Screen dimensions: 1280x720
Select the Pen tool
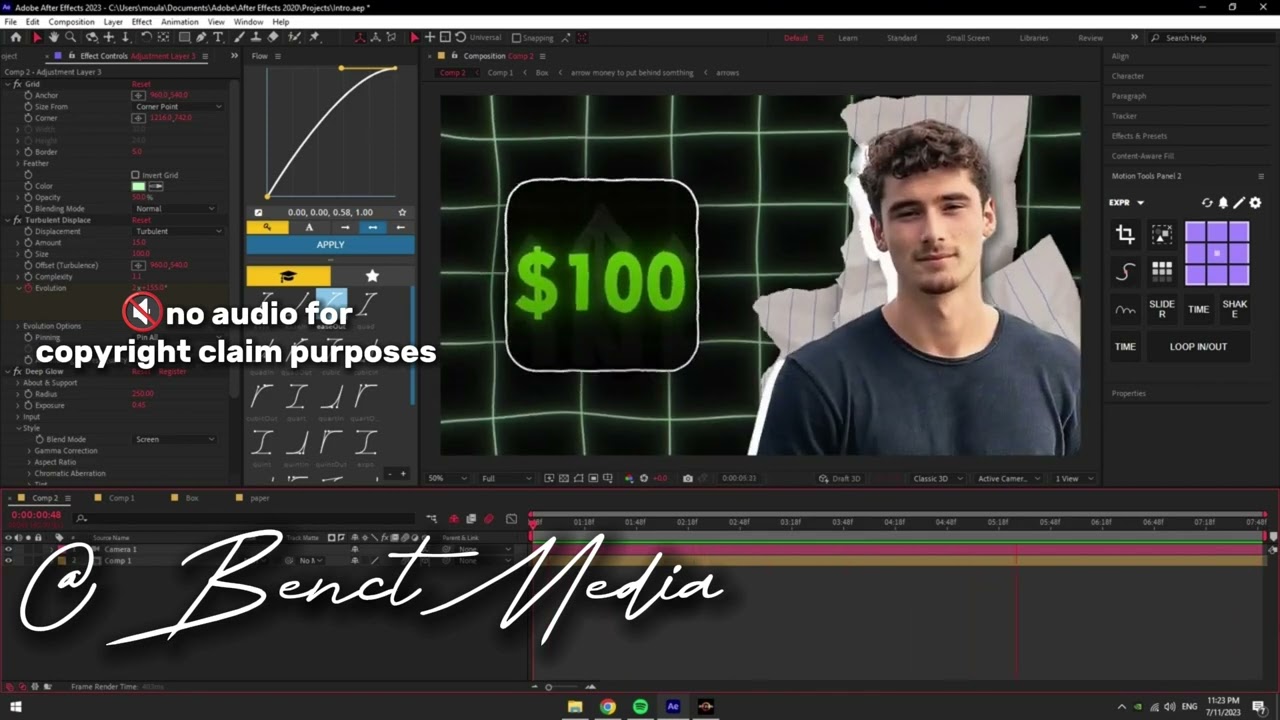(201, 37)
